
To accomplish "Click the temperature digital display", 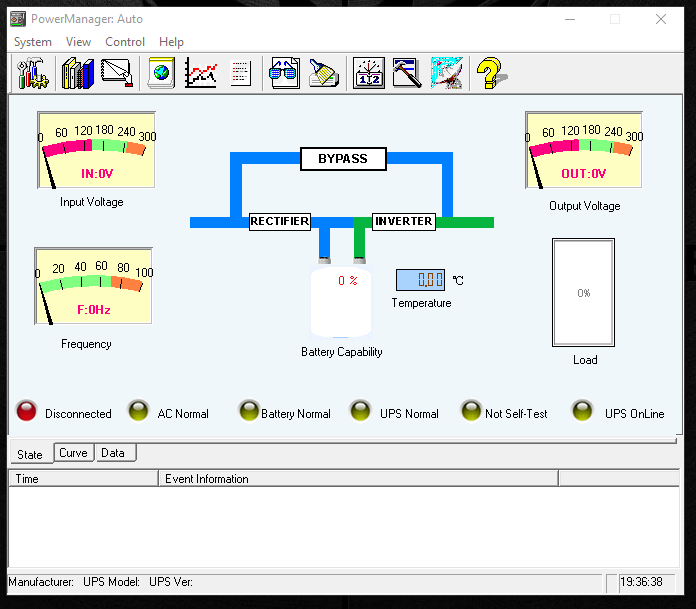I will 420,280.
